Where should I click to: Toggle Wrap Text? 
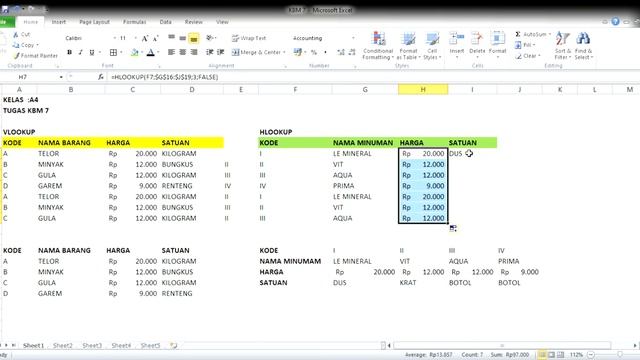click(249, 38)
